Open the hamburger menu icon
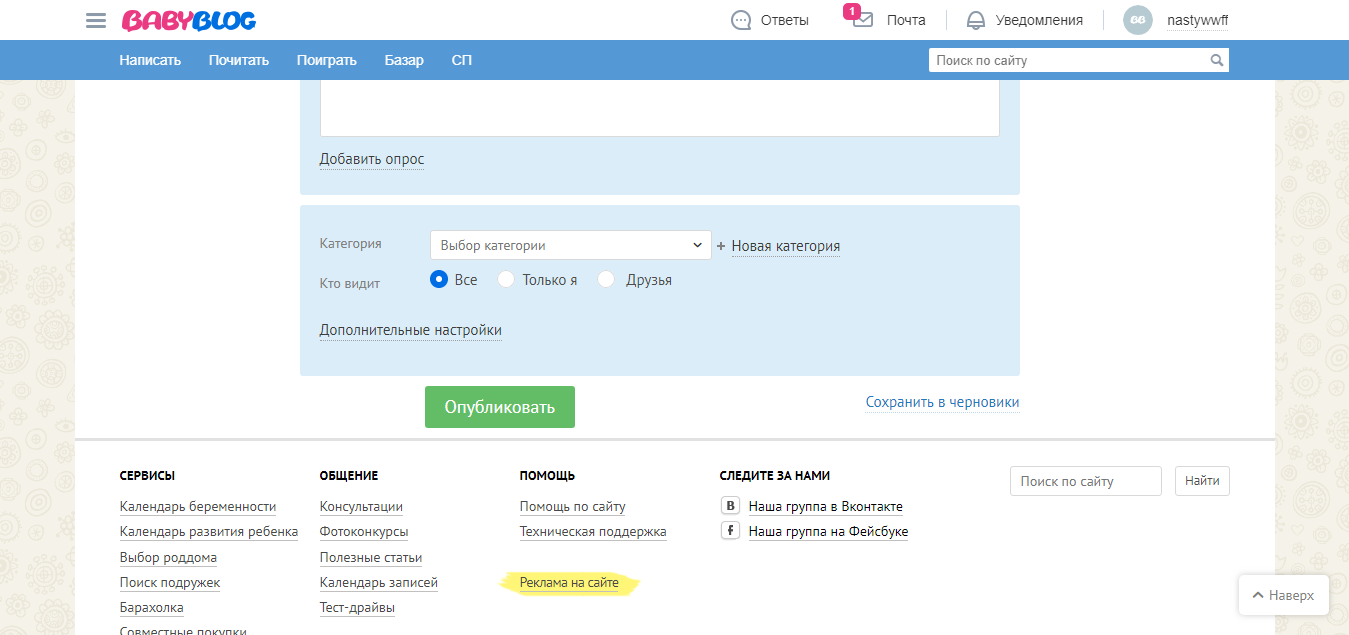This screenshot has height=635, width=1349. click(x=95, y=19)
